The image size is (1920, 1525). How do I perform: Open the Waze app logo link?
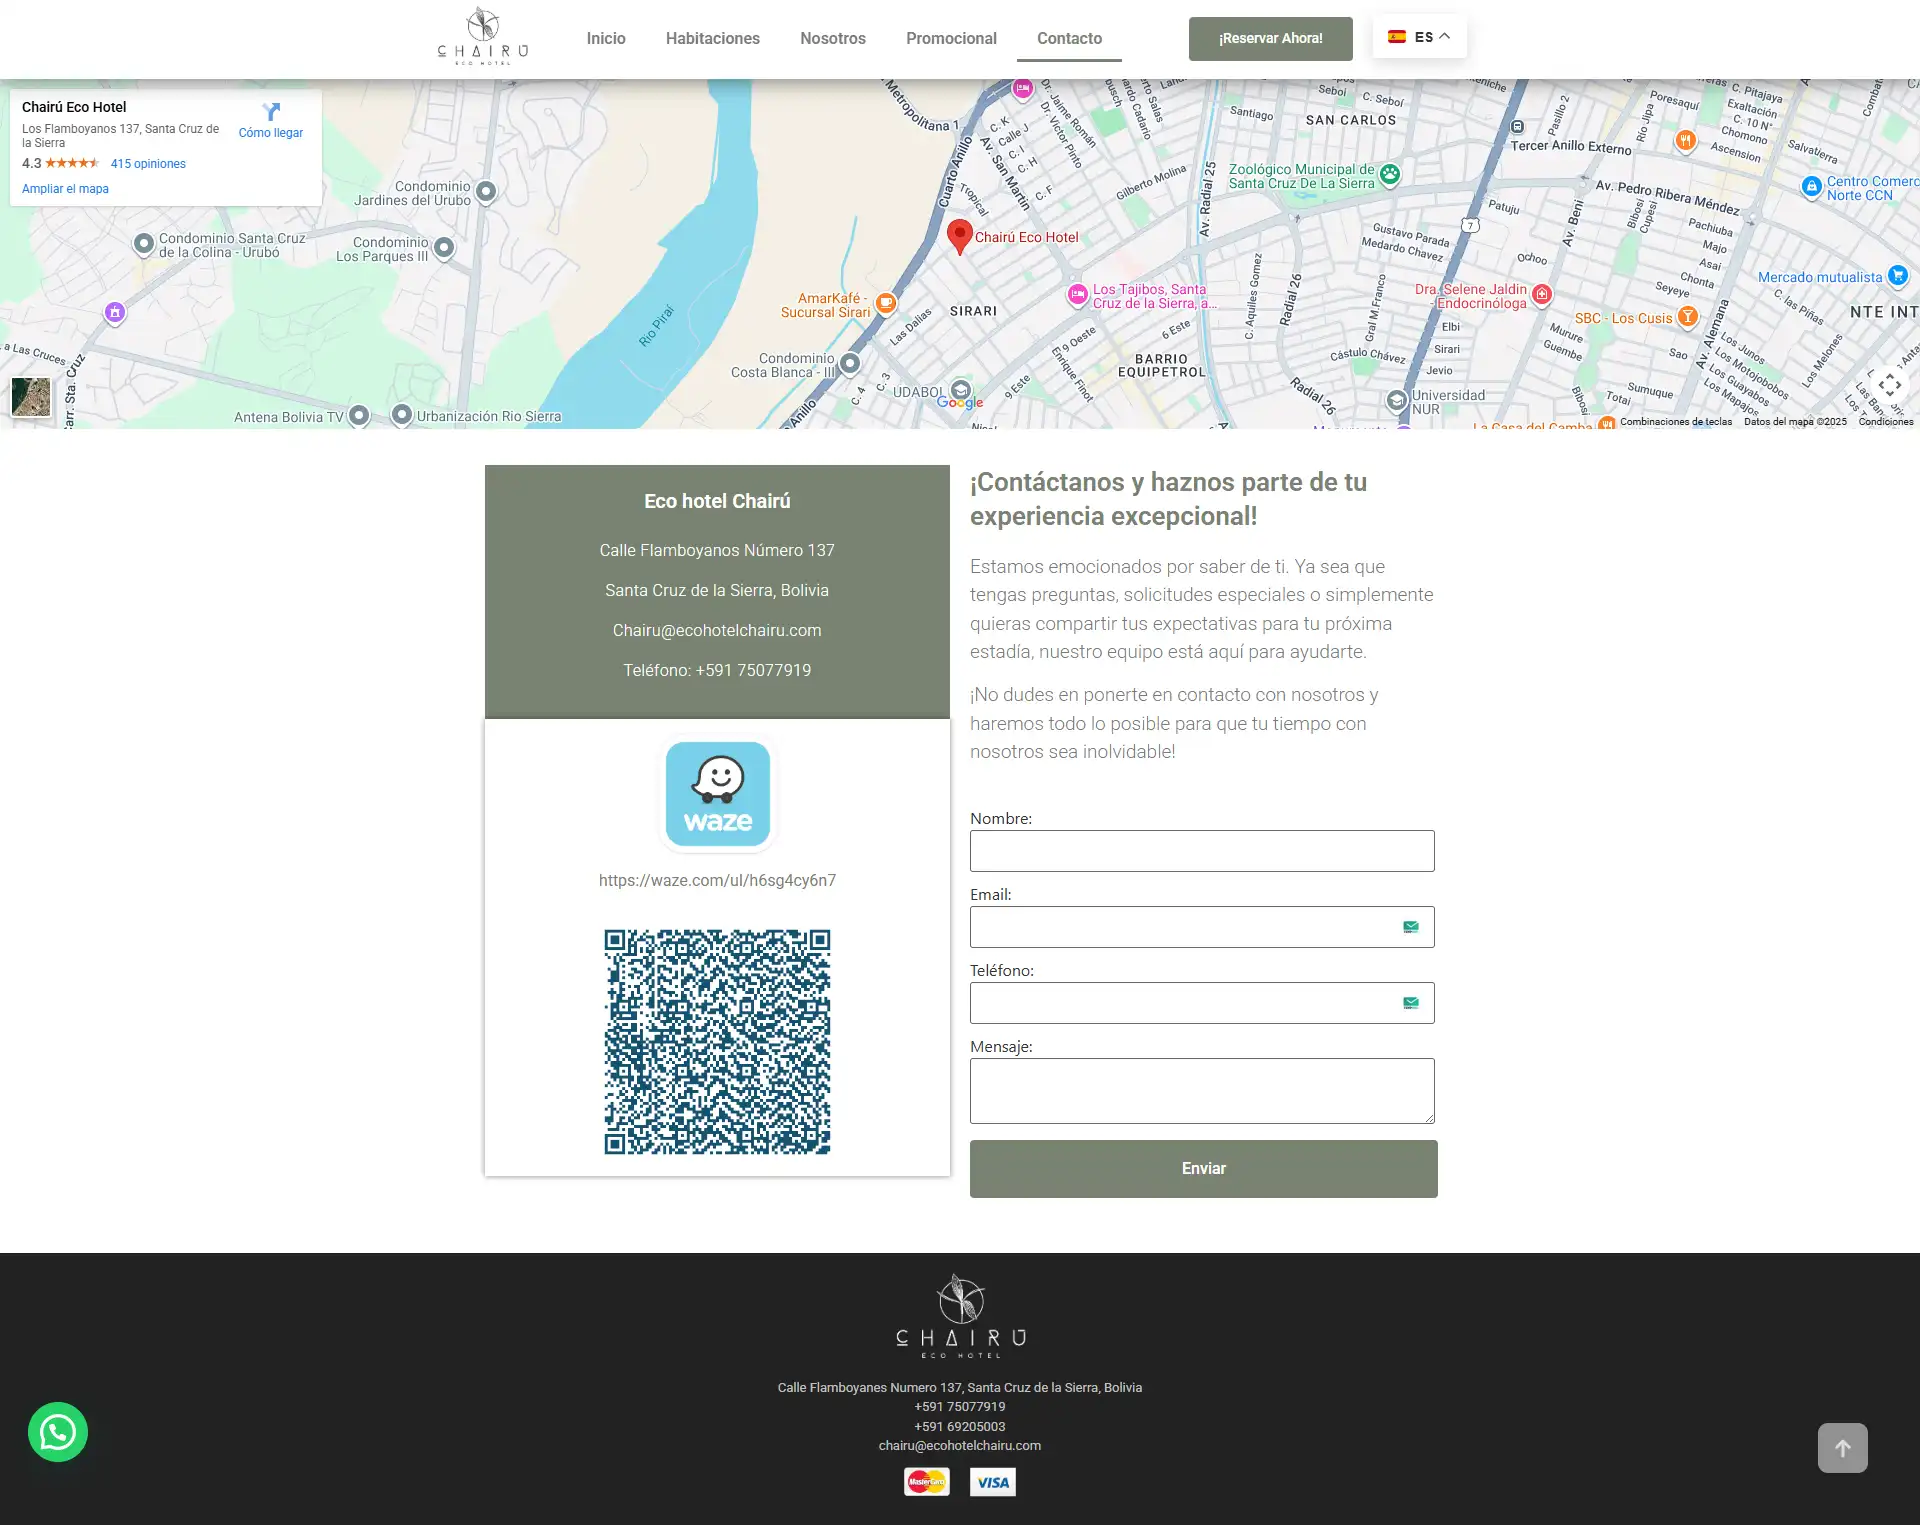point(718,794)
